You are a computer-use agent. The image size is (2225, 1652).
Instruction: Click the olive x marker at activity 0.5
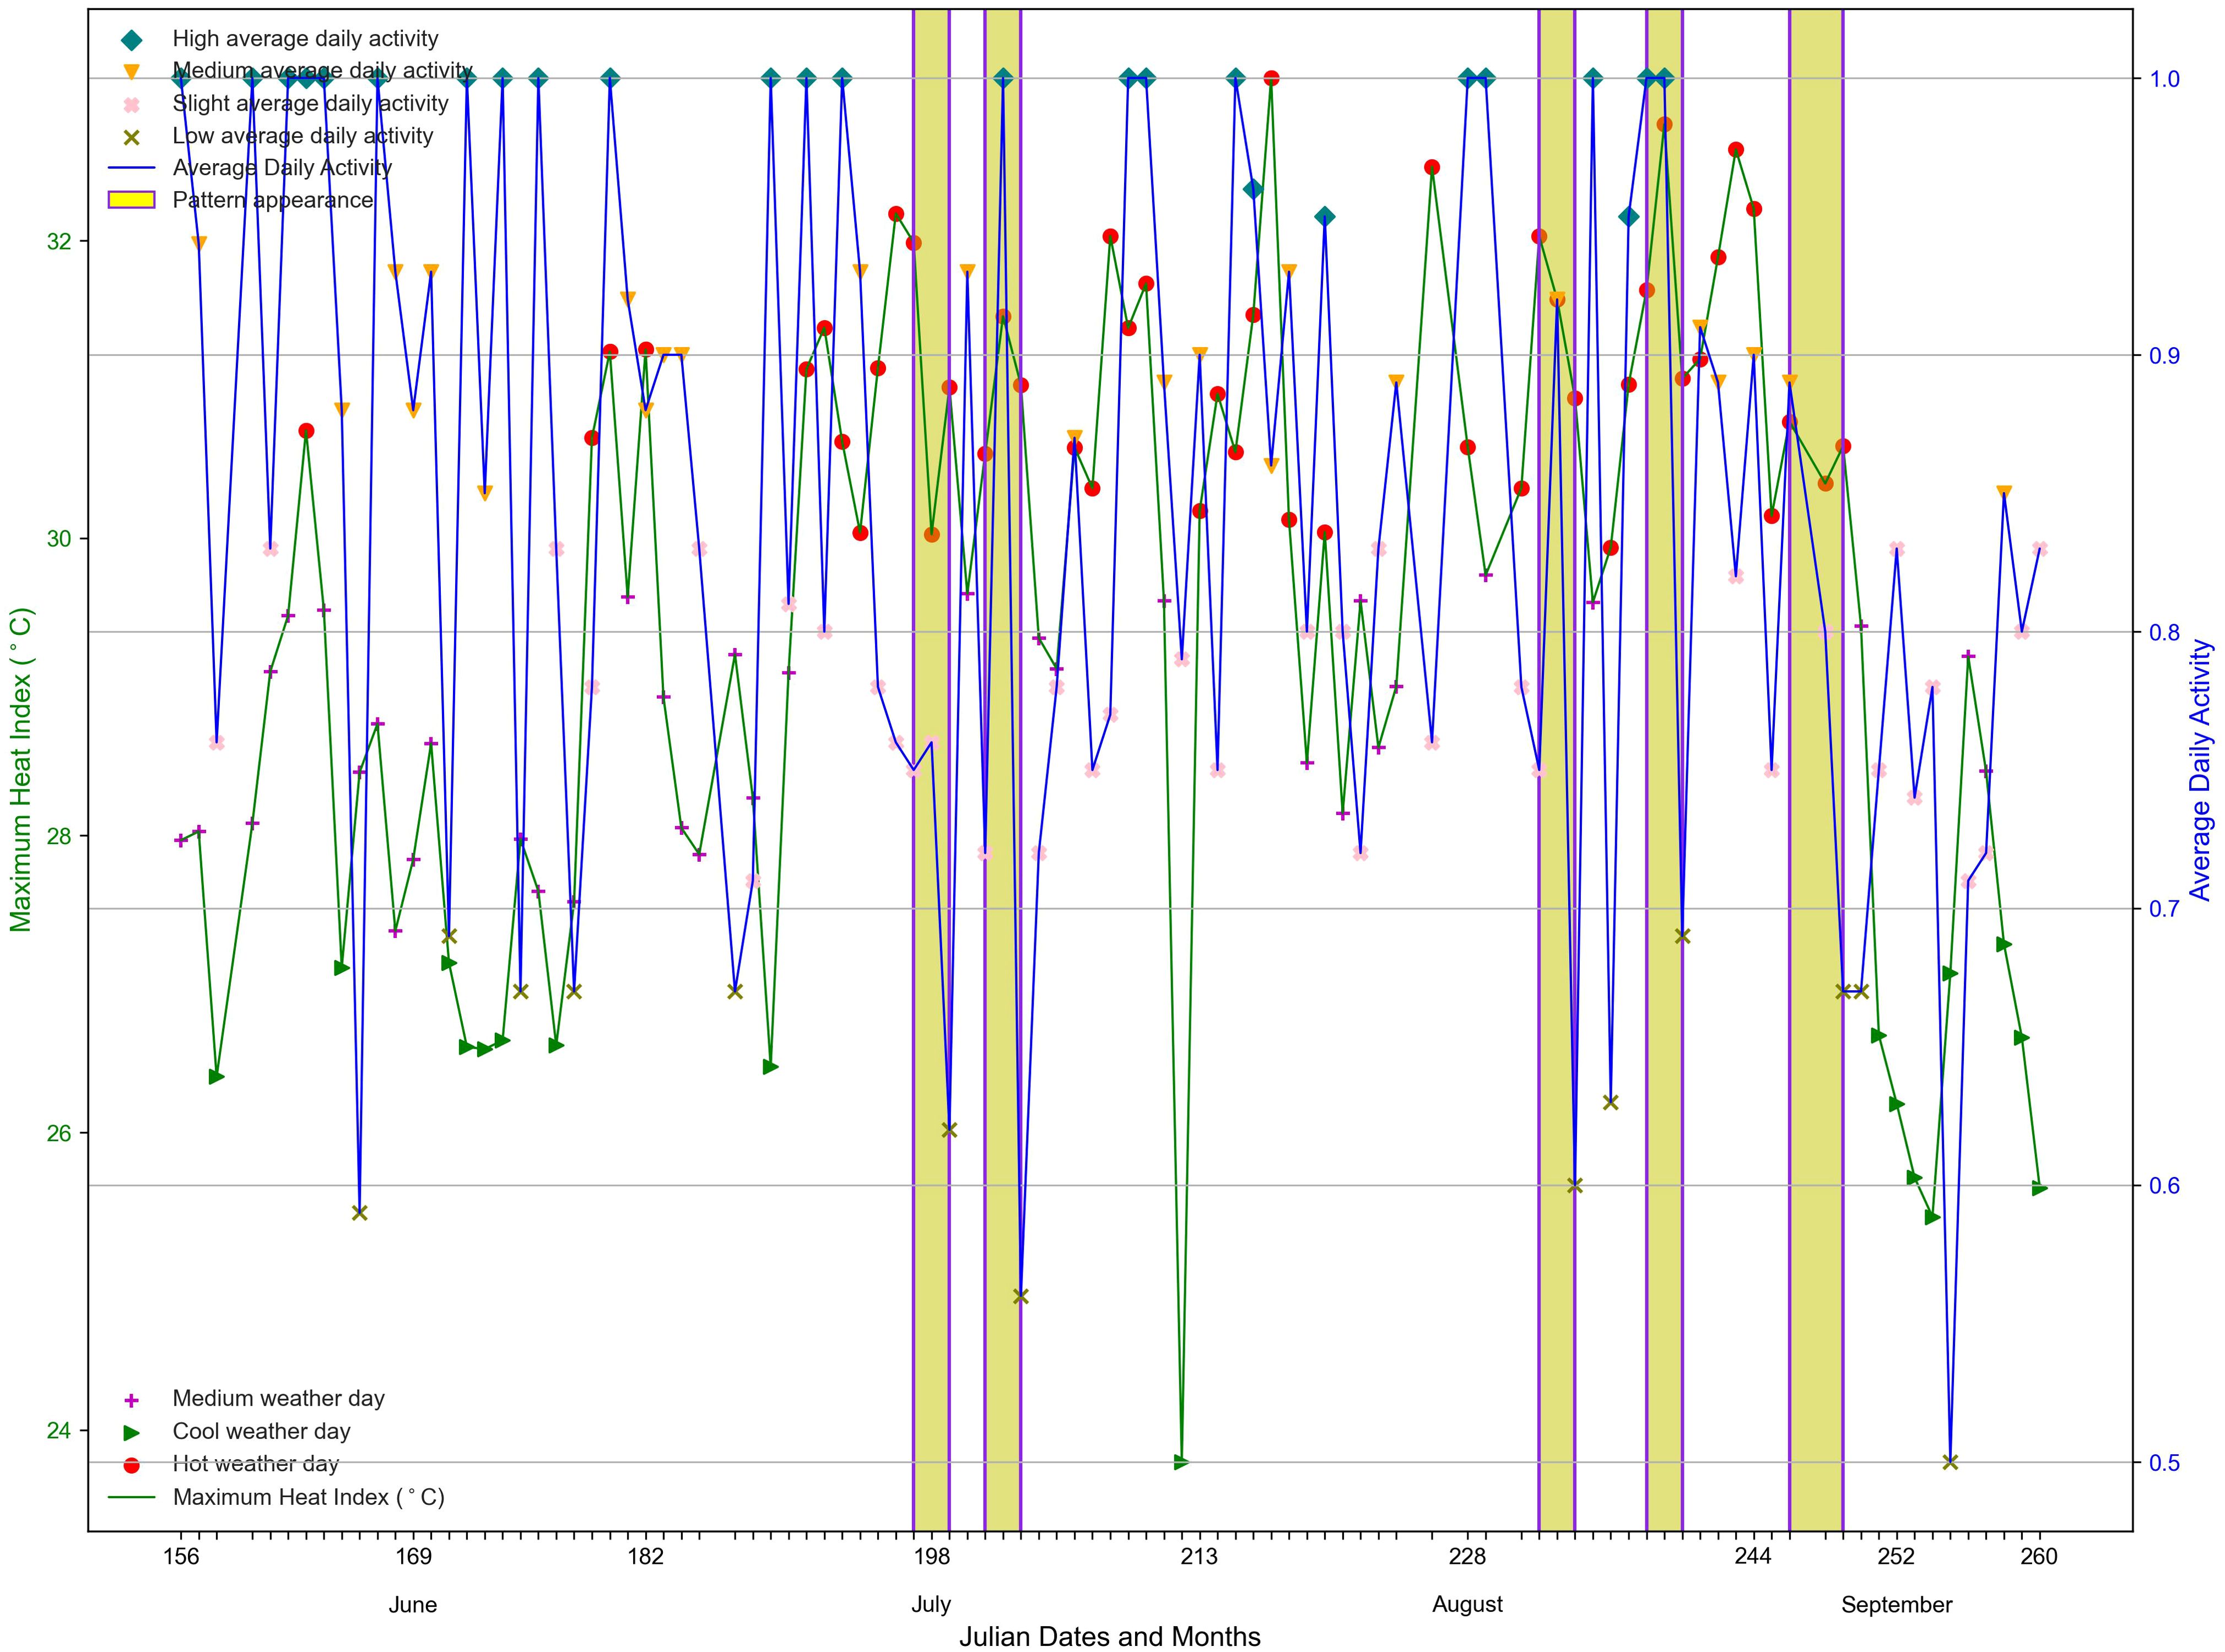1949,1462
